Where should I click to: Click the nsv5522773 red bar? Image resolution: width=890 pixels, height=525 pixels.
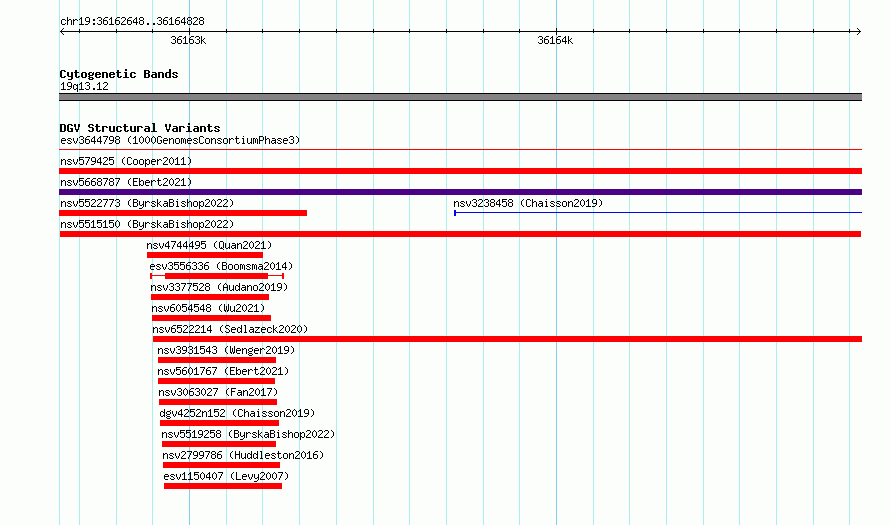(183, 213)
